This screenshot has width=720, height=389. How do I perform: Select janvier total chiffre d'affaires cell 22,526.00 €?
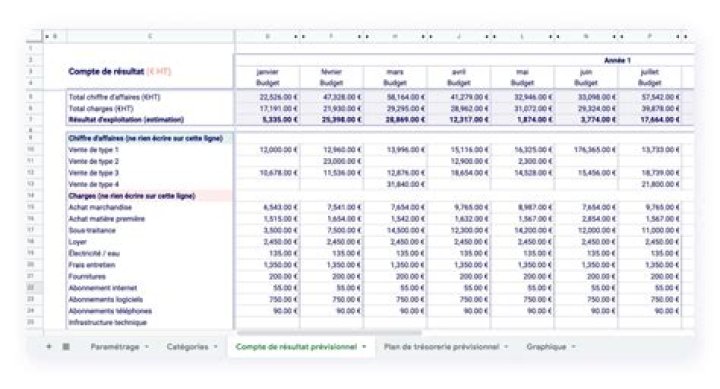267,97
